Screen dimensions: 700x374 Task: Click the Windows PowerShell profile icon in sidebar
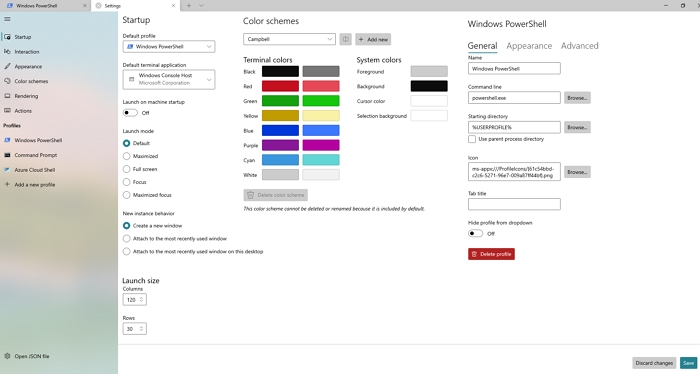pos(7,140)
